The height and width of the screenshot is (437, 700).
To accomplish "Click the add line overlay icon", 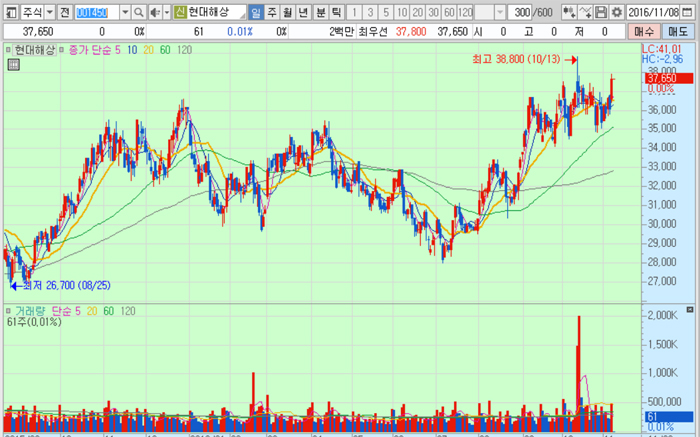I will 585,12.
